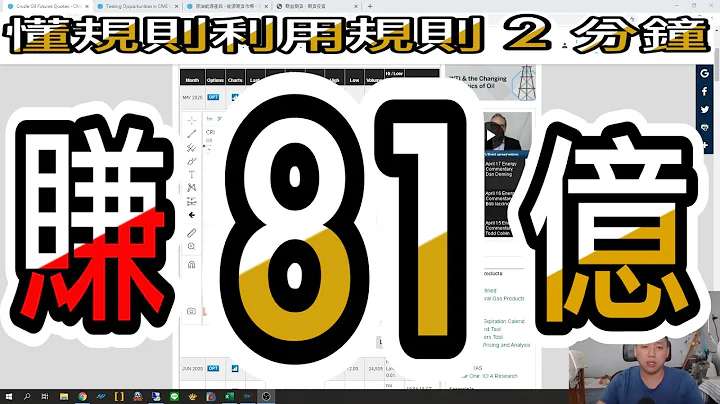Close the Crude Oil Futures Quotes tab

pyautogui.click(x=87, y=6)
